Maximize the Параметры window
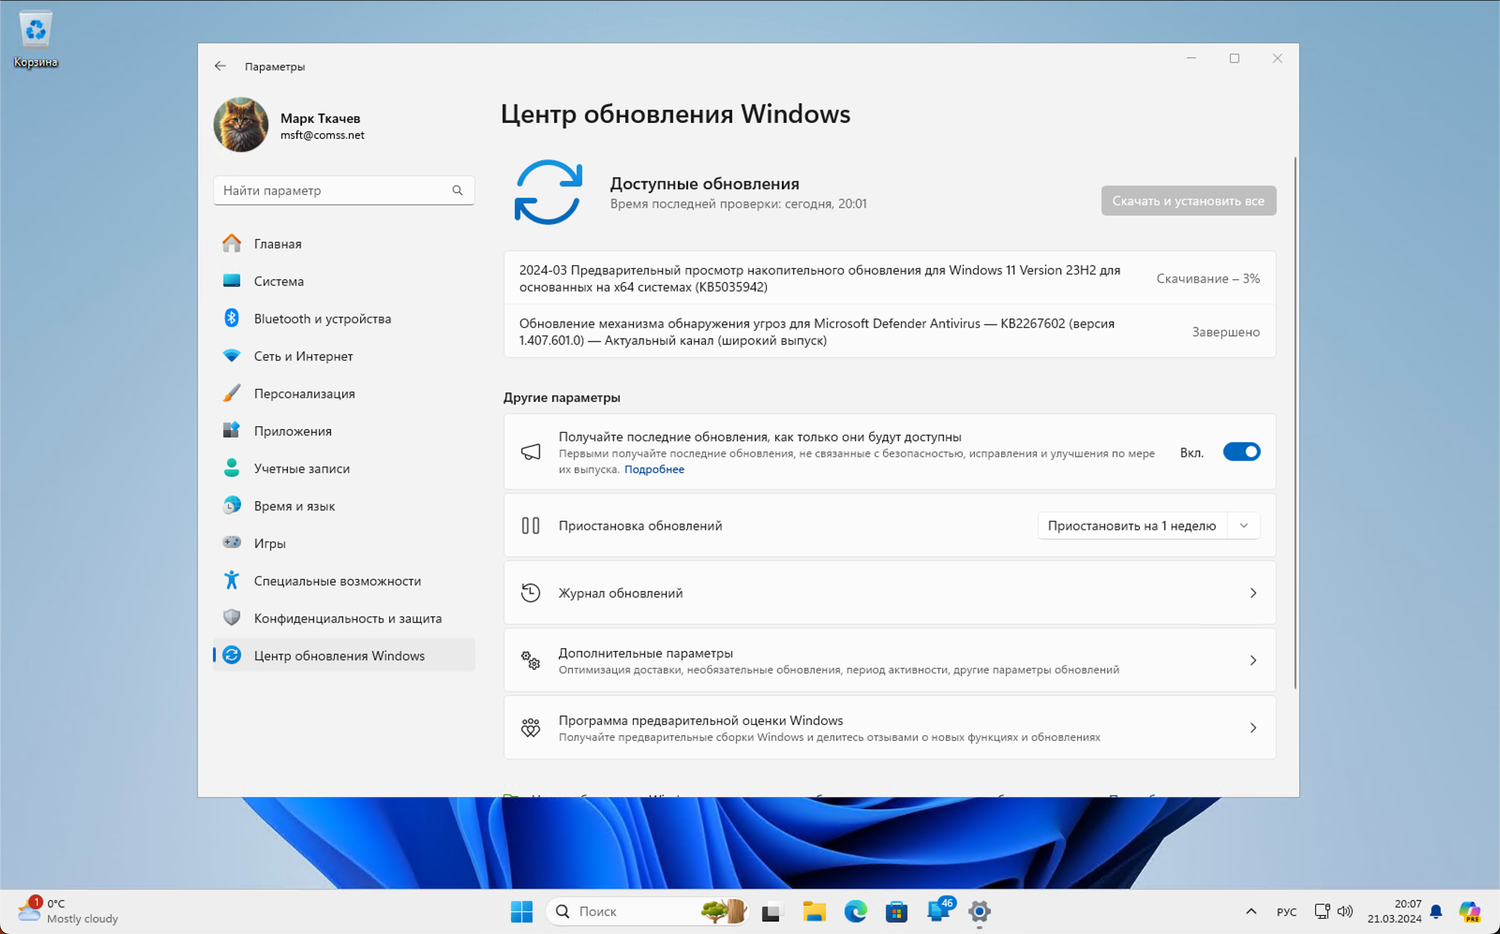Image resolution: width=1500 pixels, height=934 pixels. point(1234,59)
